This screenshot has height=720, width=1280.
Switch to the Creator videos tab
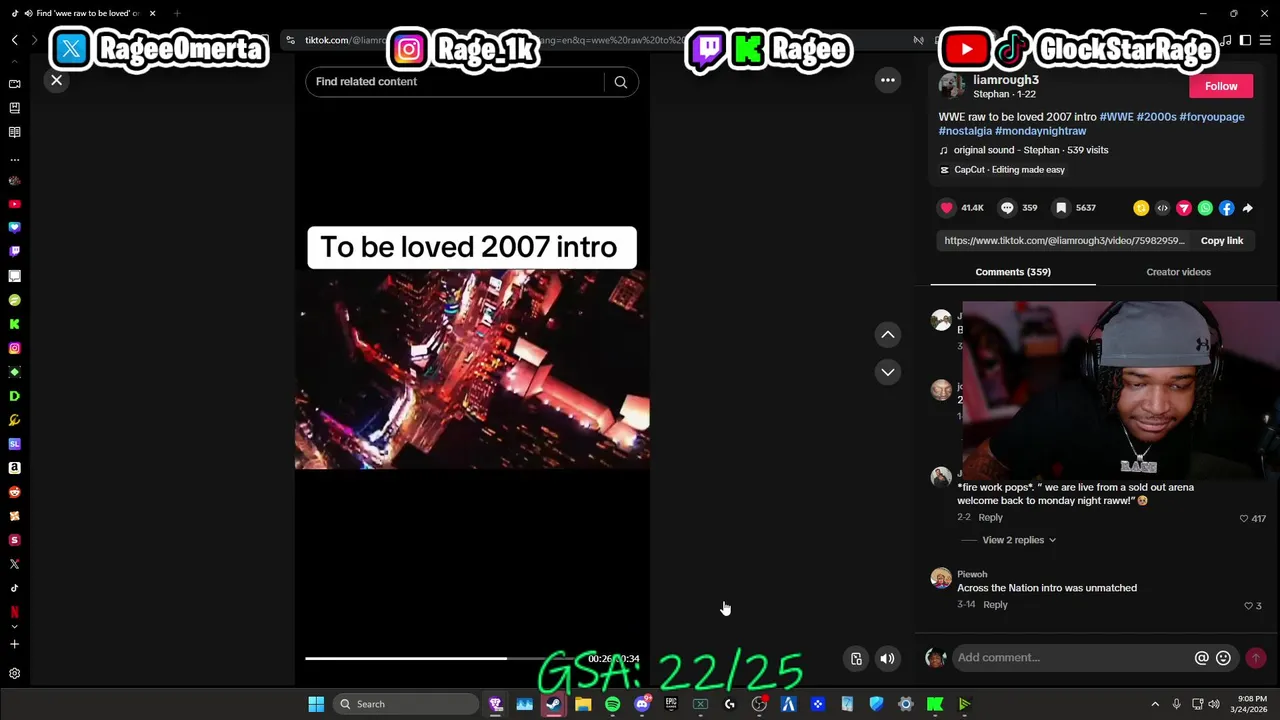(1178, 272)
